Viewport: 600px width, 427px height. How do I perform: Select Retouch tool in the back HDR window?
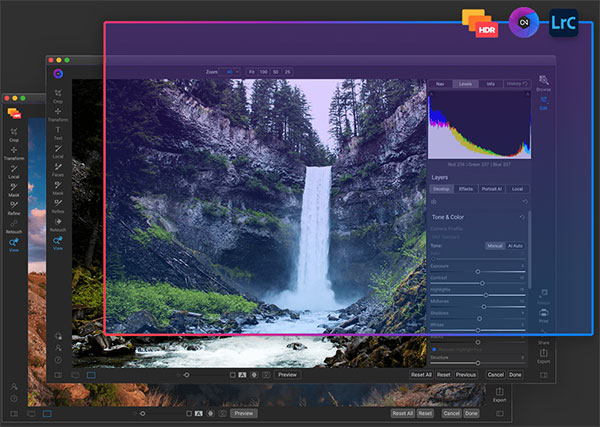(x=14, y=226)
